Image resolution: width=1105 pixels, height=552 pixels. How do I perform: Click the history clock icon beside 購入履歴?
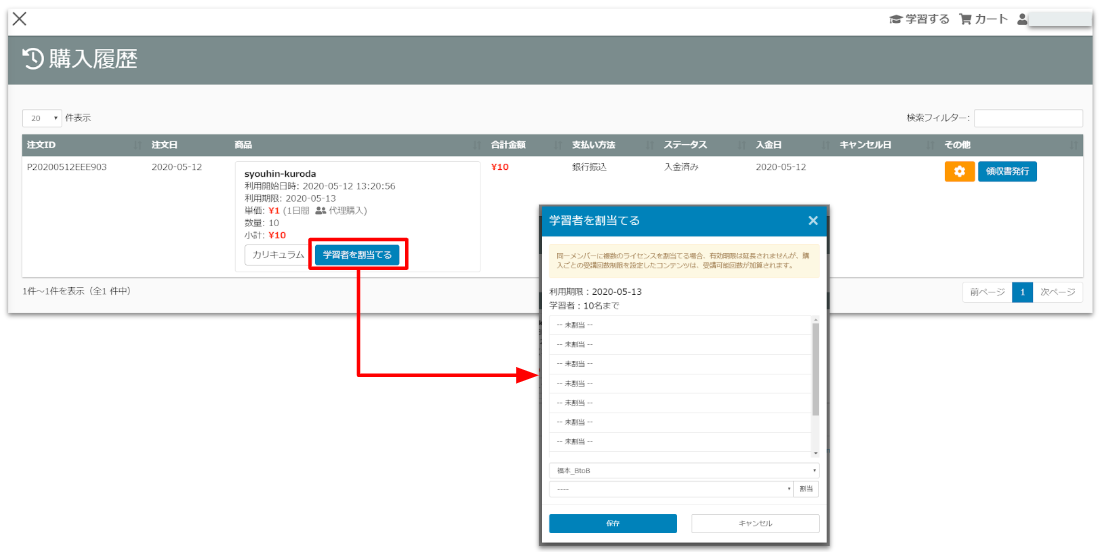33,60
